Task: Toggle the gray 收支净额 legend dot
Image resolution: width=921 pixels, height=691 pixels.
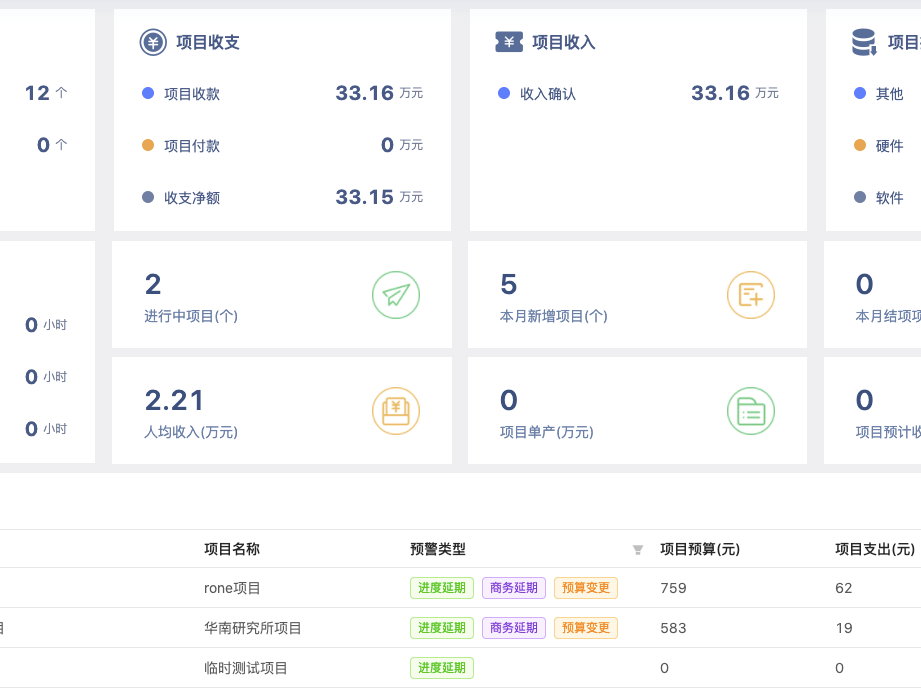Action: (x=148, y=197)
